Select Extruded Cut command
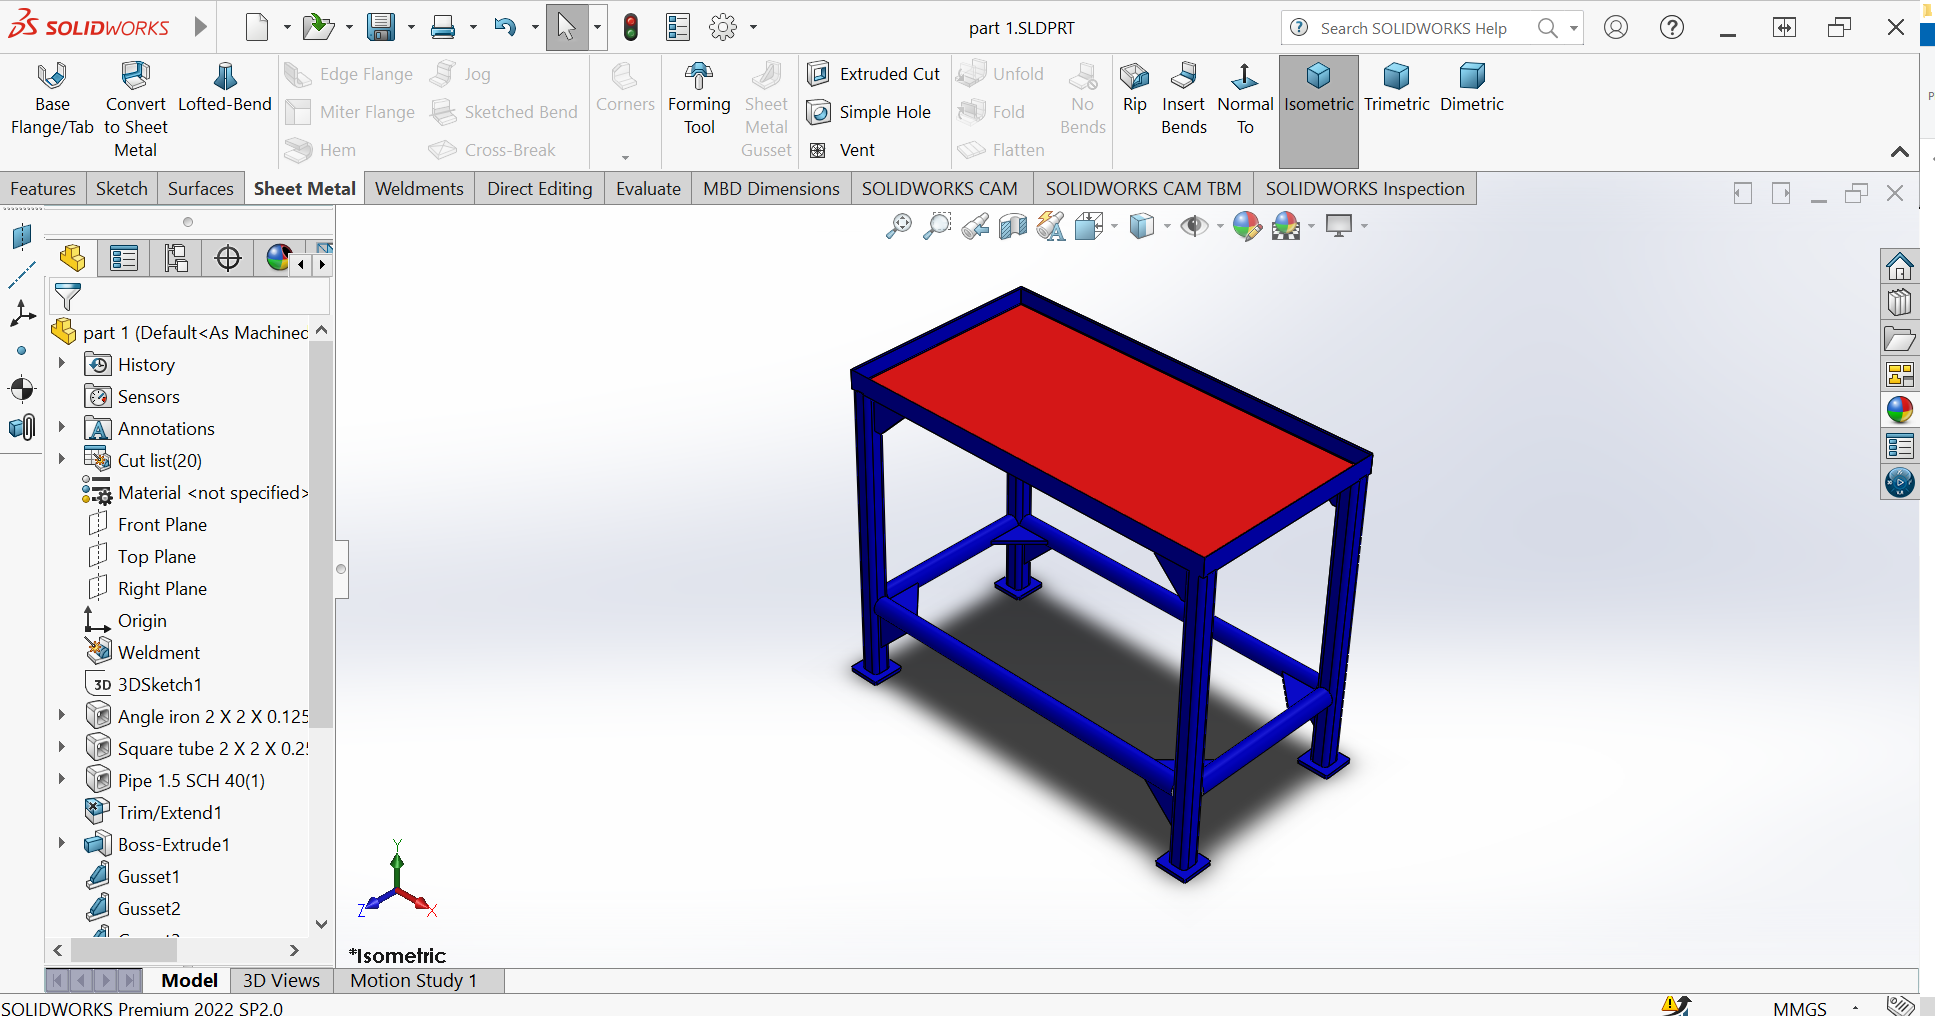The height and width of the screenshot is (1016, 1935). coord(874,74)
